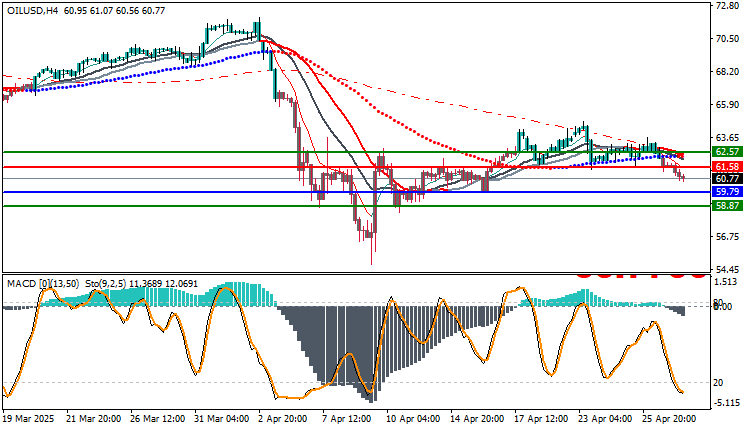Click the 31 Mar 04:00 time label
Image resolution: width=750 pixels, height=430 pixels.
tap(221, 419)
